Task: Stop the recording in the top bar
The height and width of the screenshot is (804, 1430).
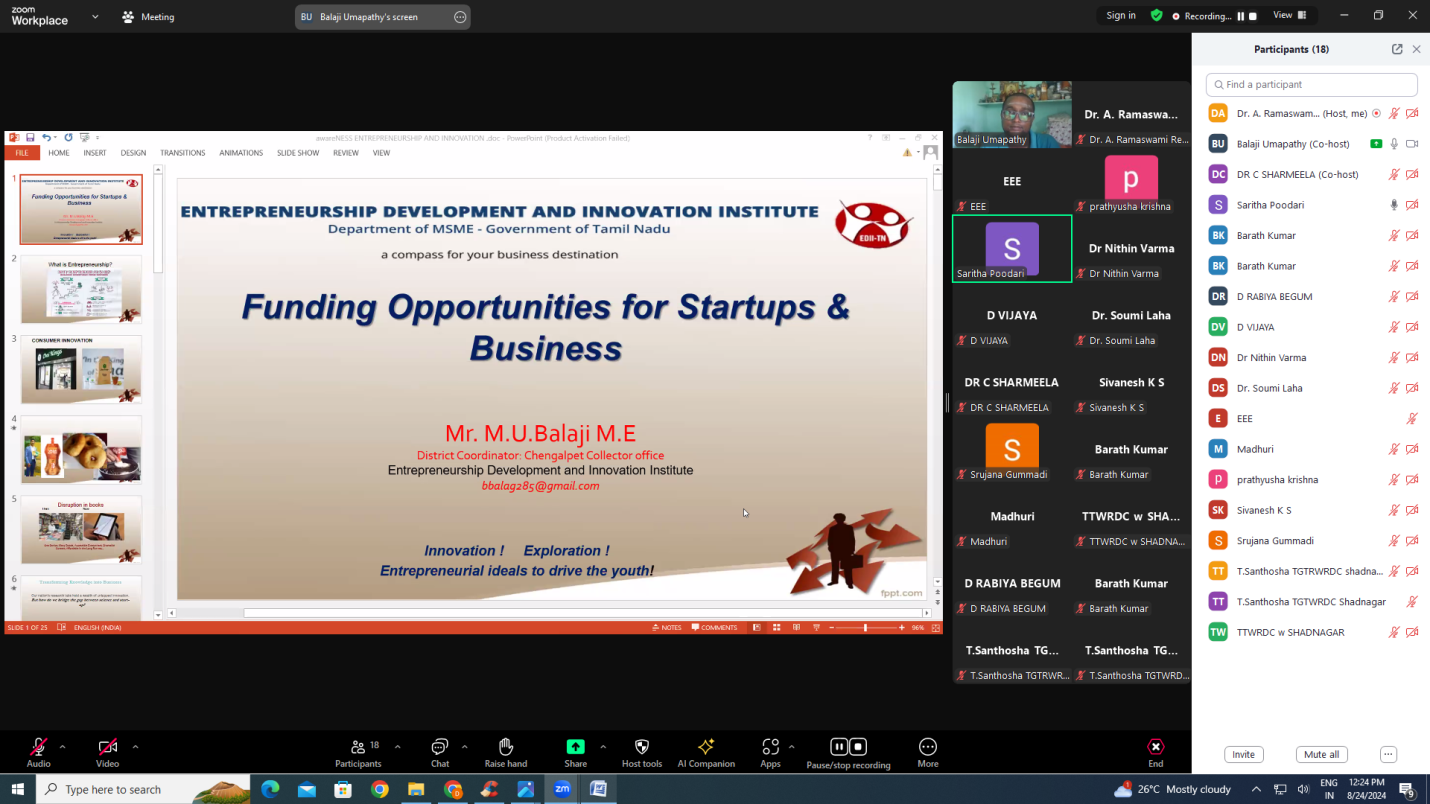Action: [x=1253, y=16]
